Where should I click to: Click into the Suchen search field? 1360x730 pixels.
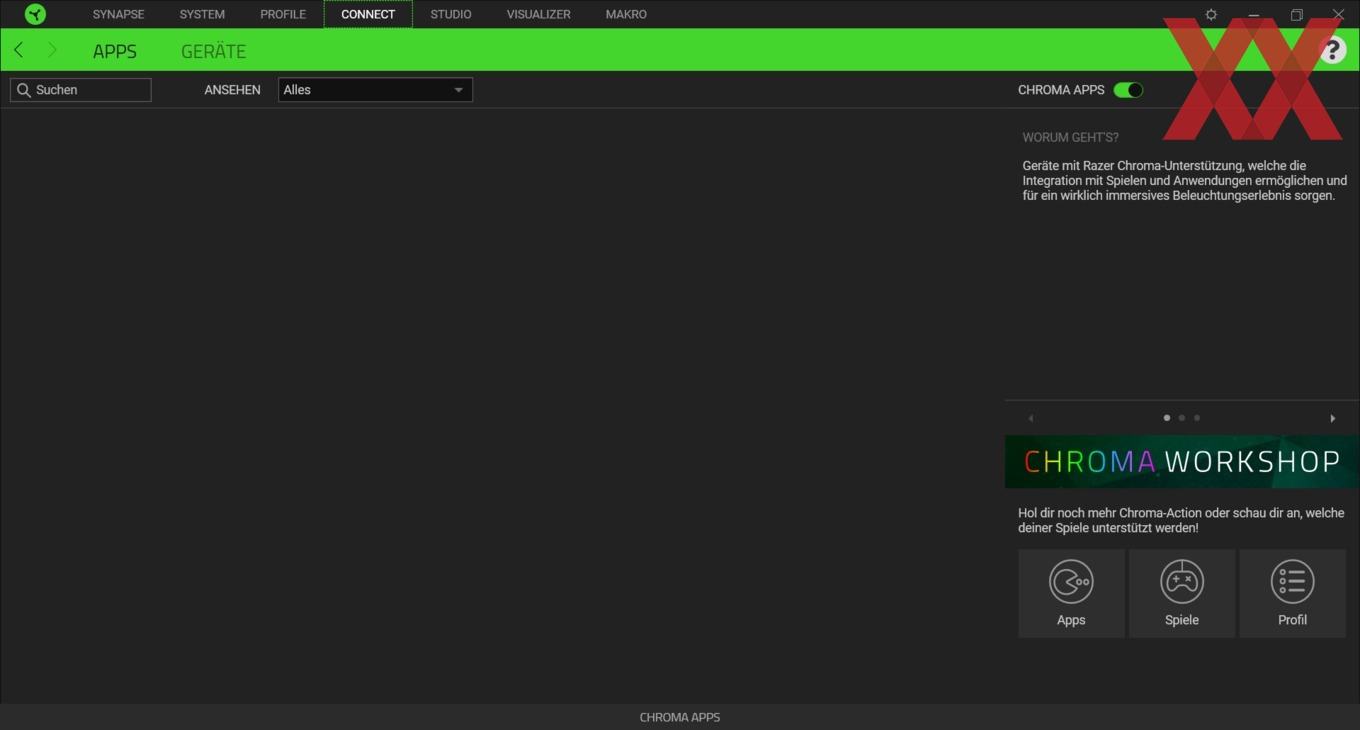click(81, 90)
